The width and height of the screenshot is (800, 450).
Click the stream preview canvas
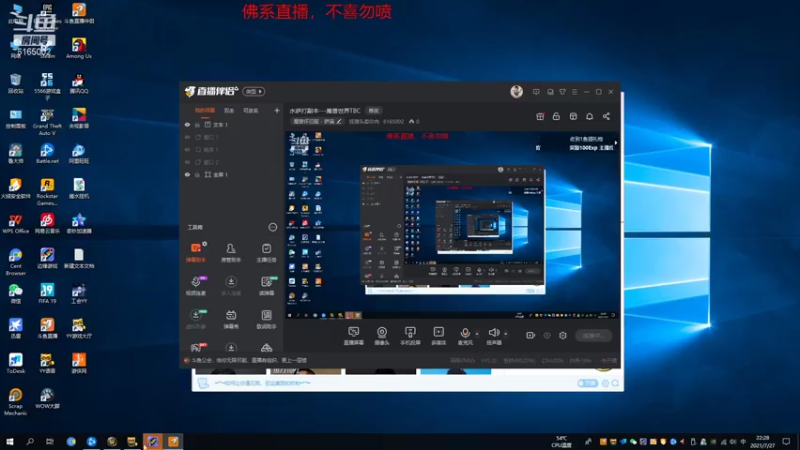point(452,225)
